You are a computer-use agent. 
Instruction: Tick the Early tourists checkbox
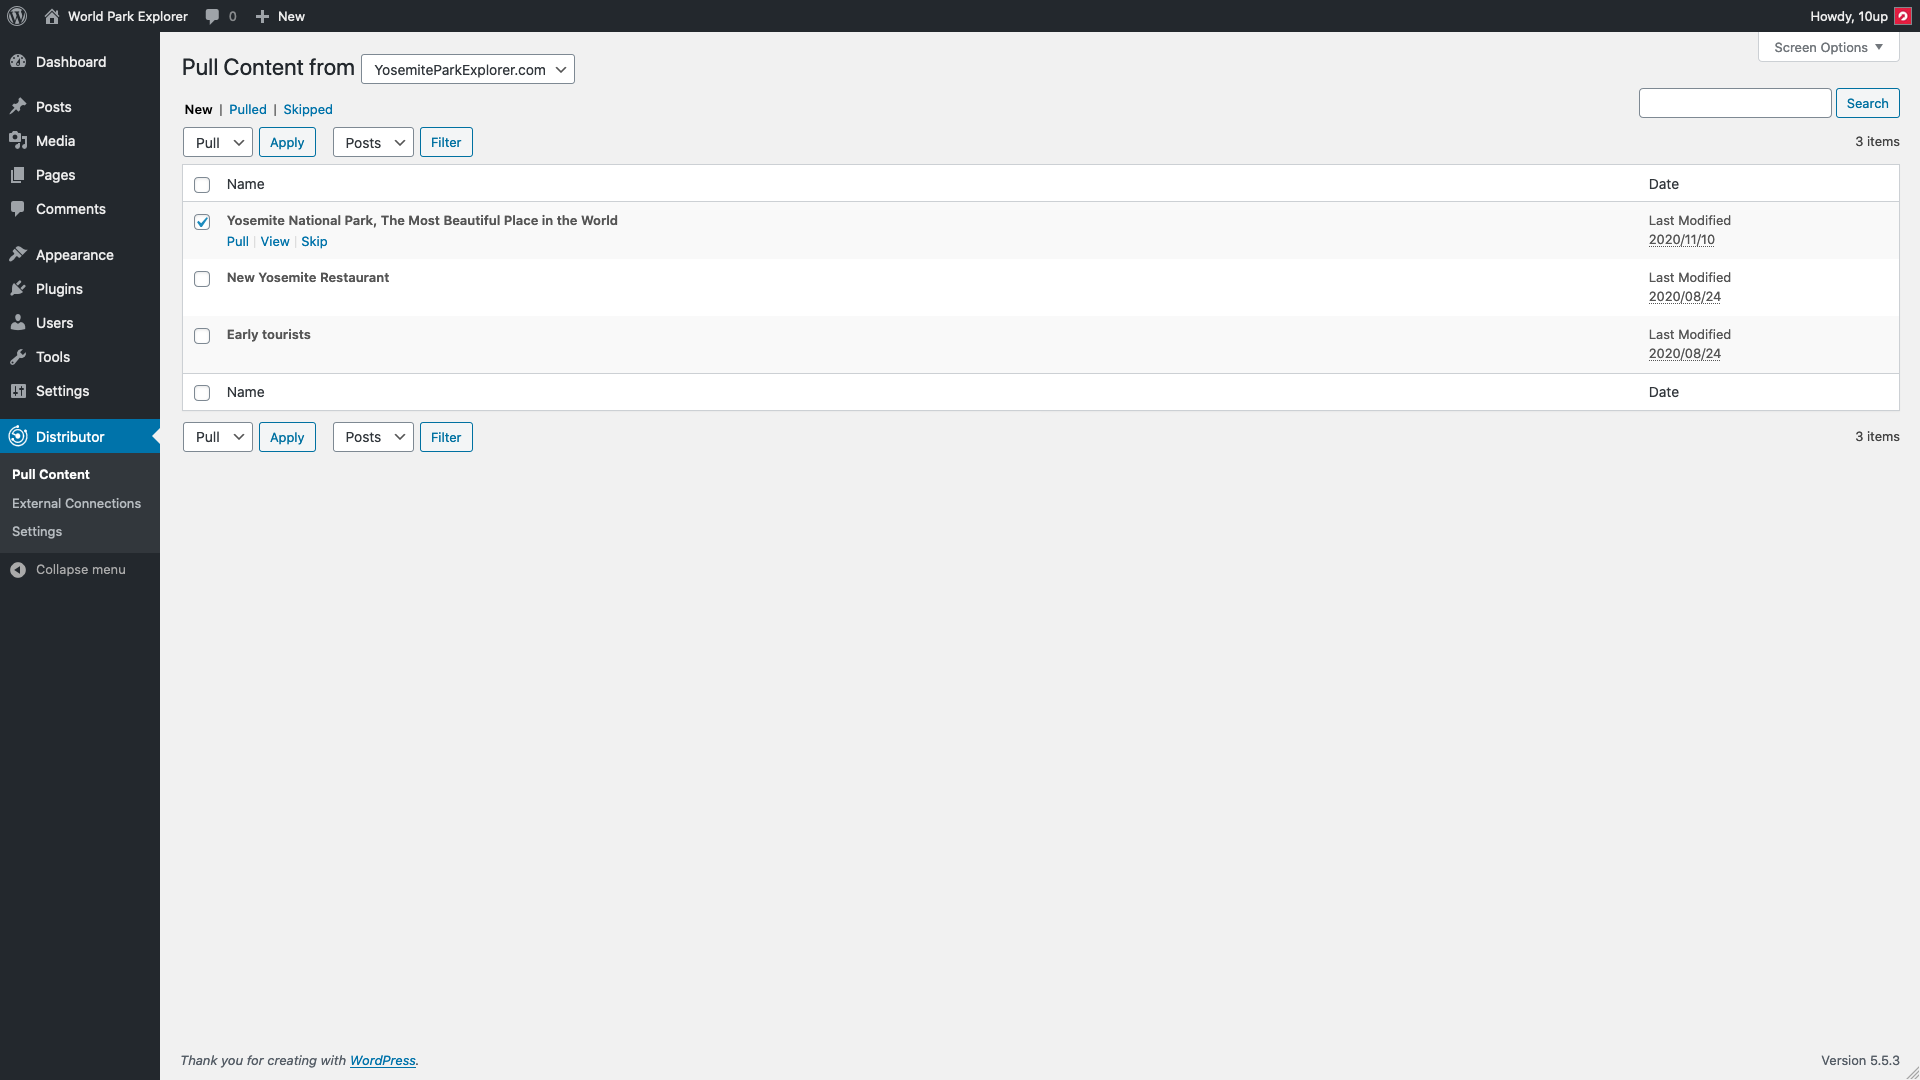click(202, 336)
